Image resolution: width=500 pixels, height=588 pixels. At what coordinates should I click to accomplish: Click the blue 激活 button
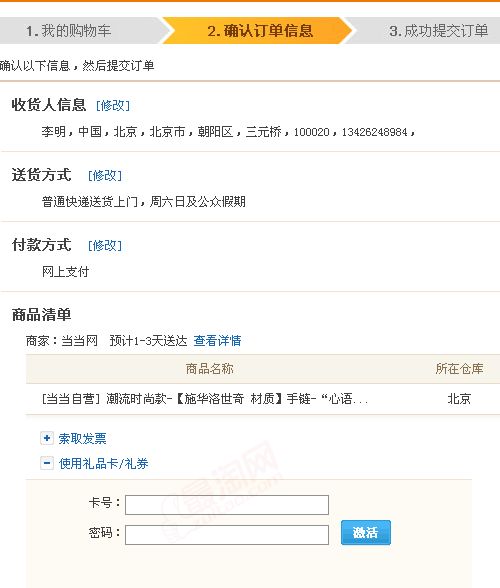click(366, 532)
